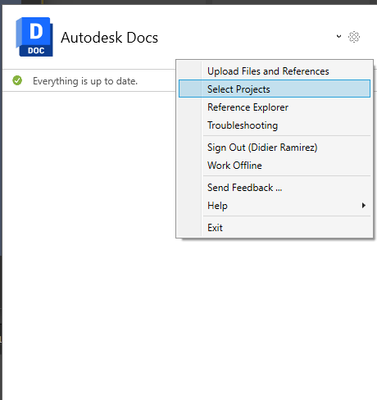
Task: Choose Work Offline option
Action: [274, 165]
